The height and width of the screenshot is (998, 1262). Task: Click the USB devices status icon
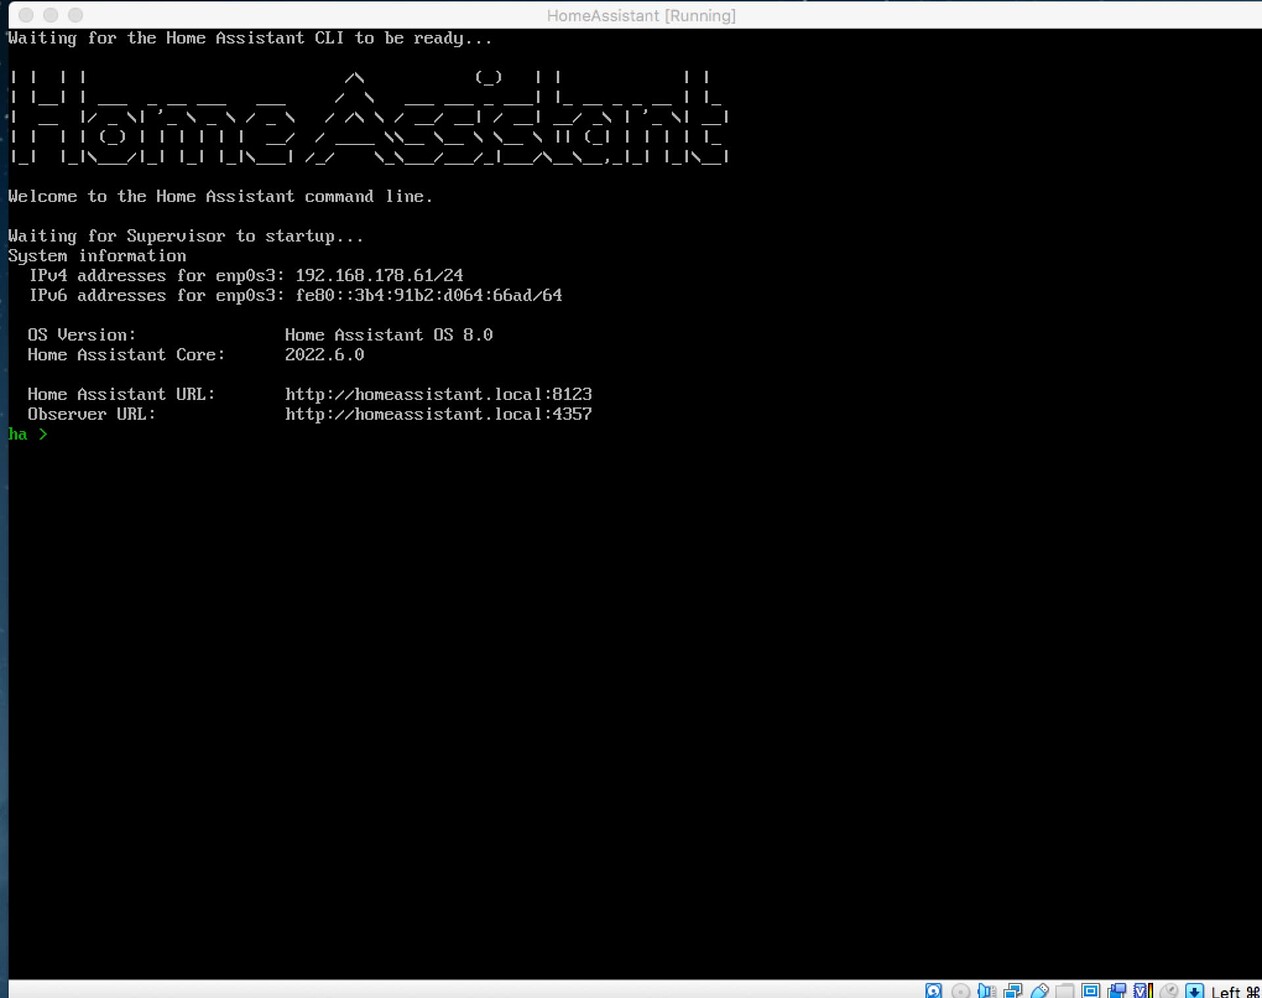pos(1039,991)
